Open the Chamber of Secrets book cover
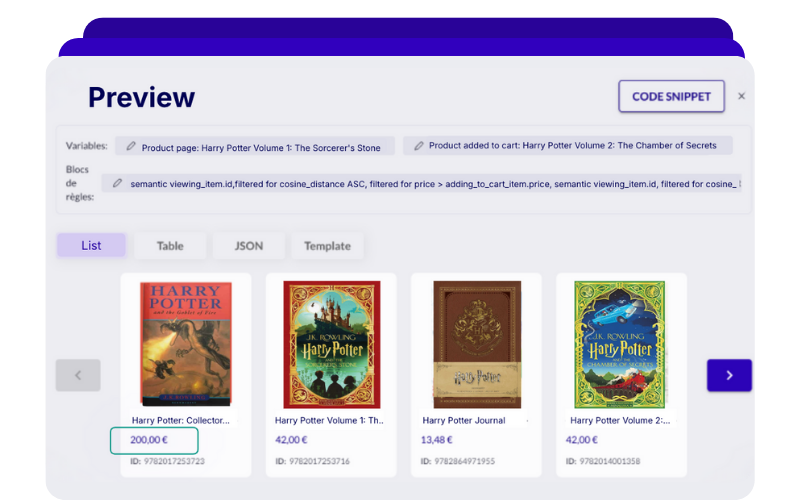 pyautogui.click(x=619, y=344)
